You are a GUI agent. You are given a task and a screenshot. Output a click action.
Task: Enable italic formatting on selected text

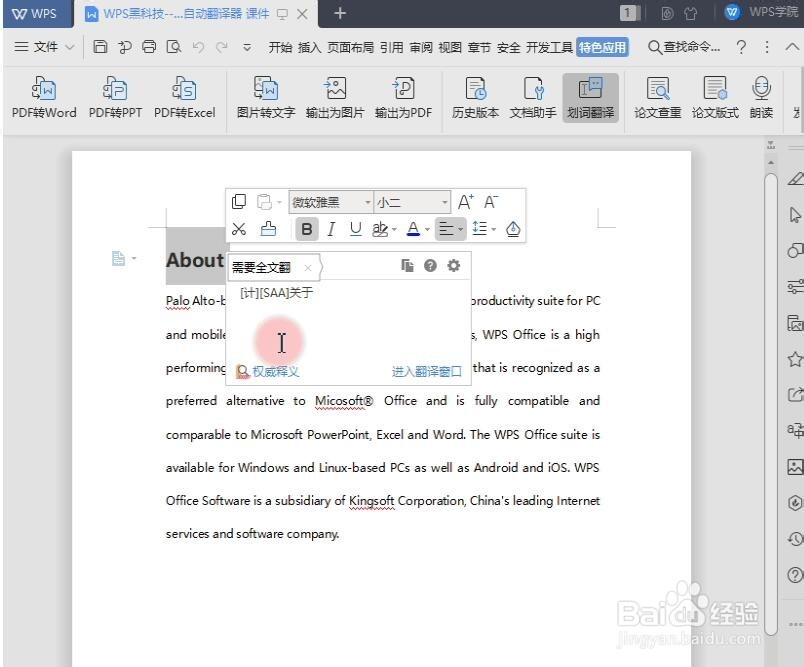pos(331,229)
